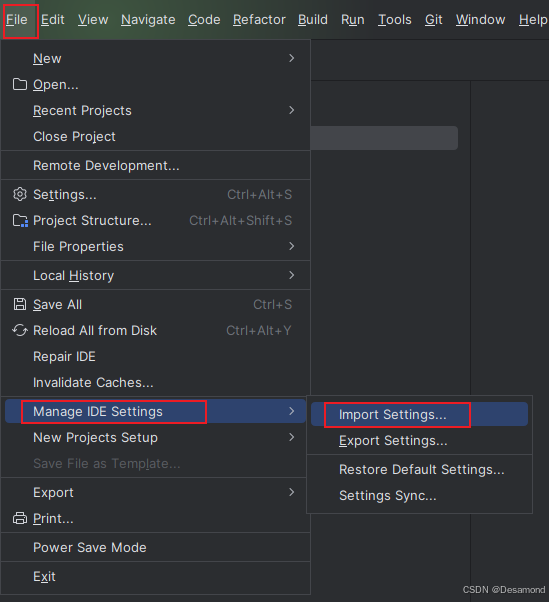Expand the Local History submenu arrow
Image resolution: width=549 pixels, height=602 pixels.
(291, 275)
